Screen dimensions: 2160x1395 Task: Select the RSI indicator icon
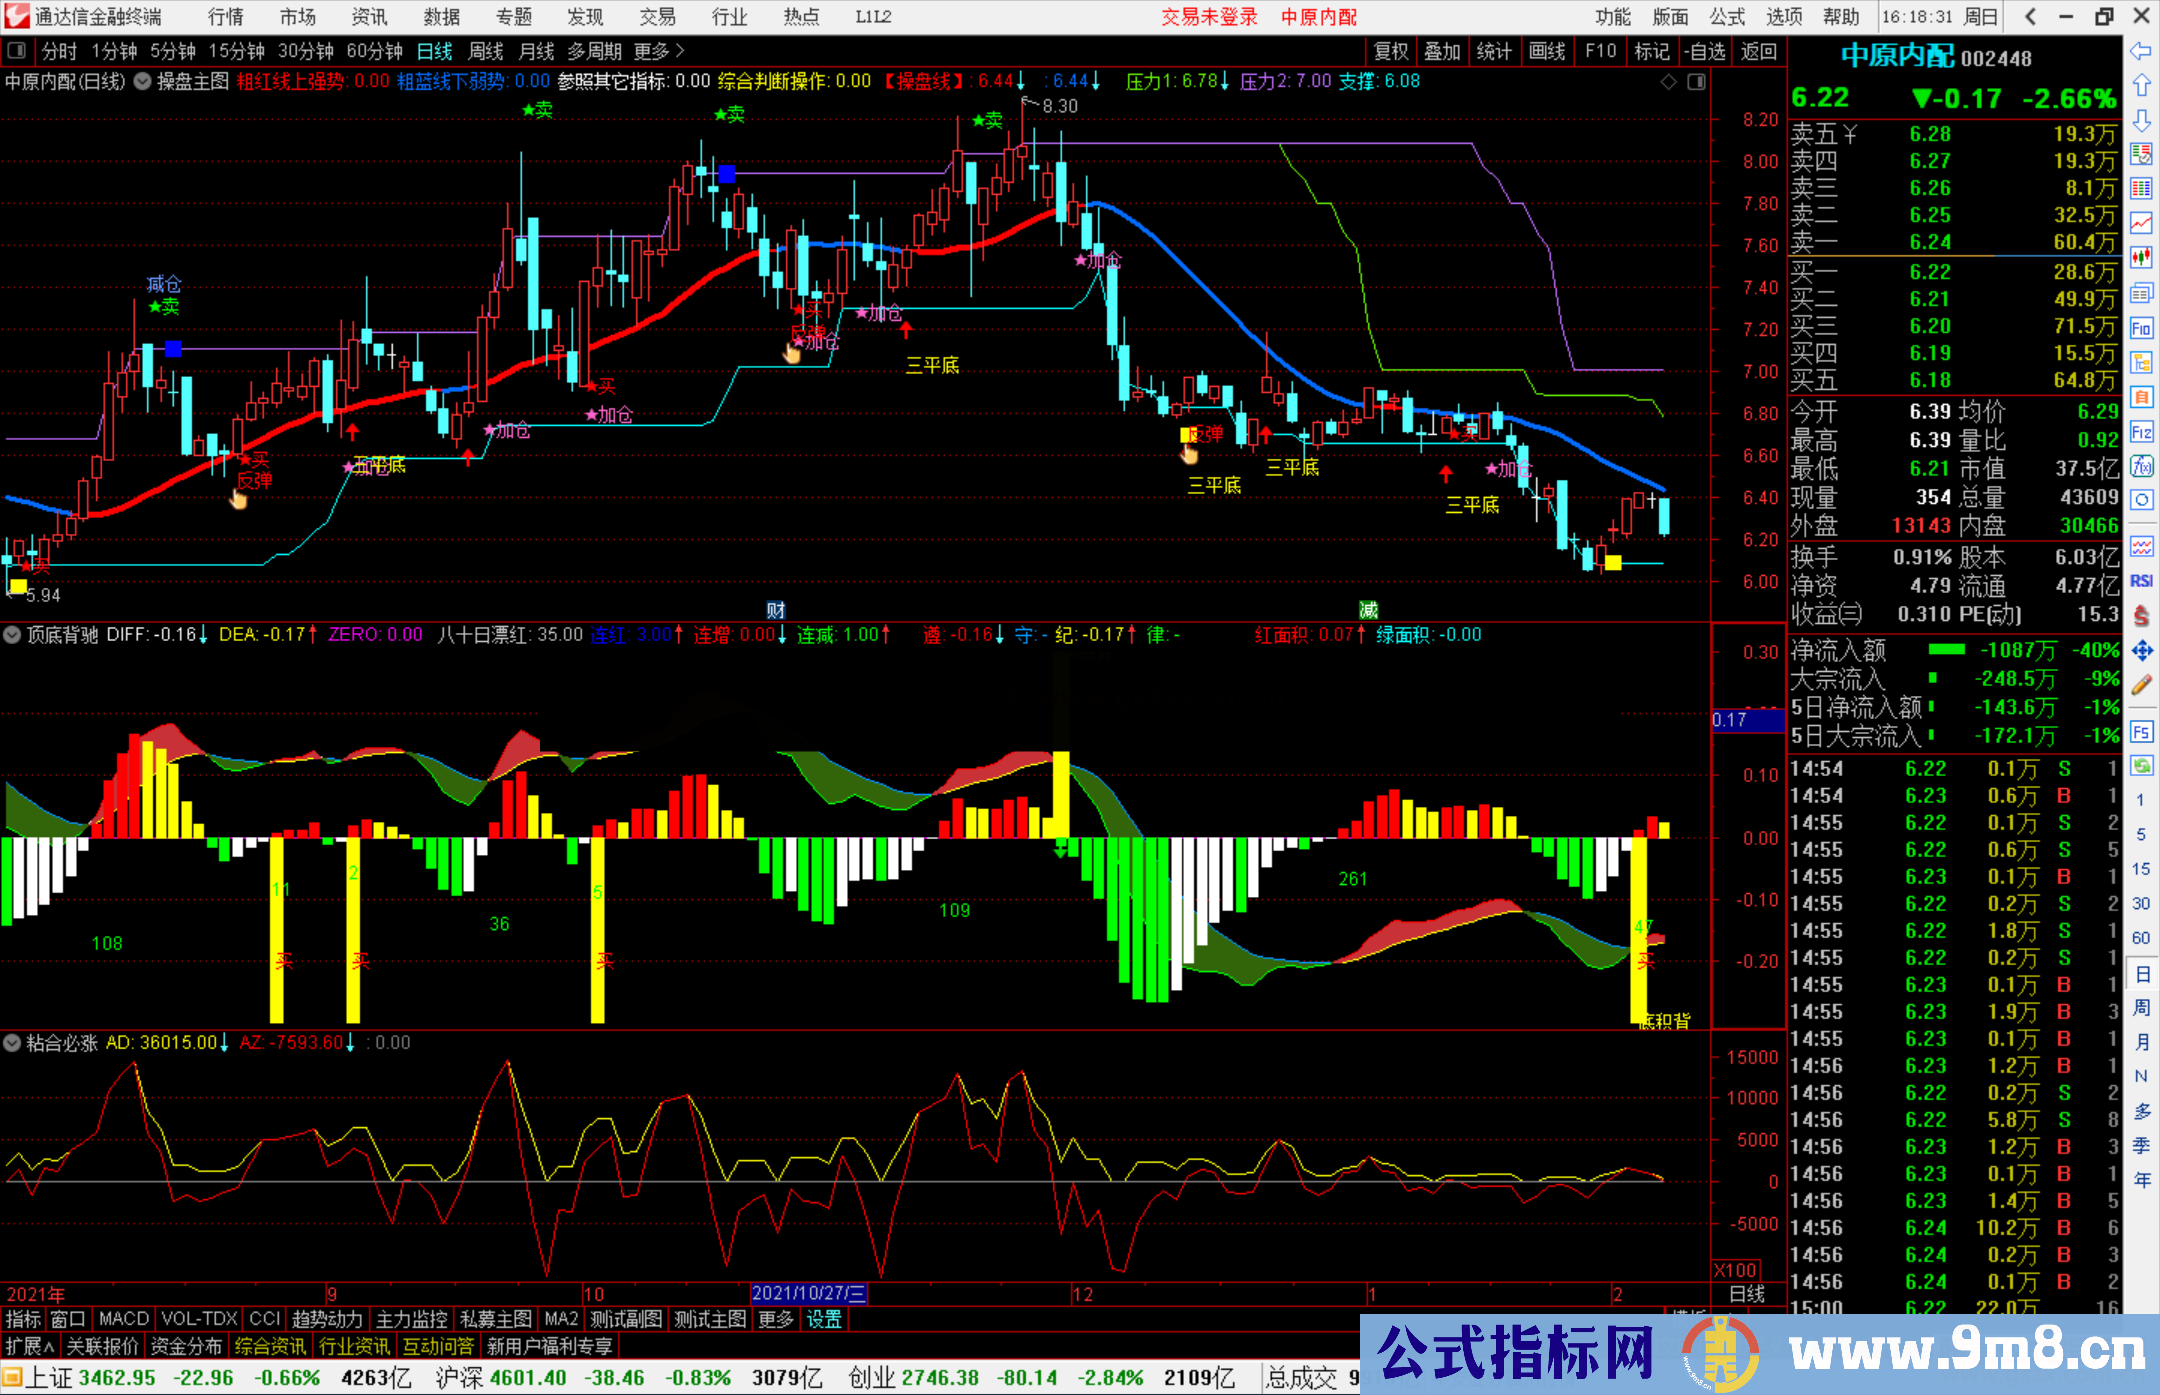click(x=2141, y=581)
